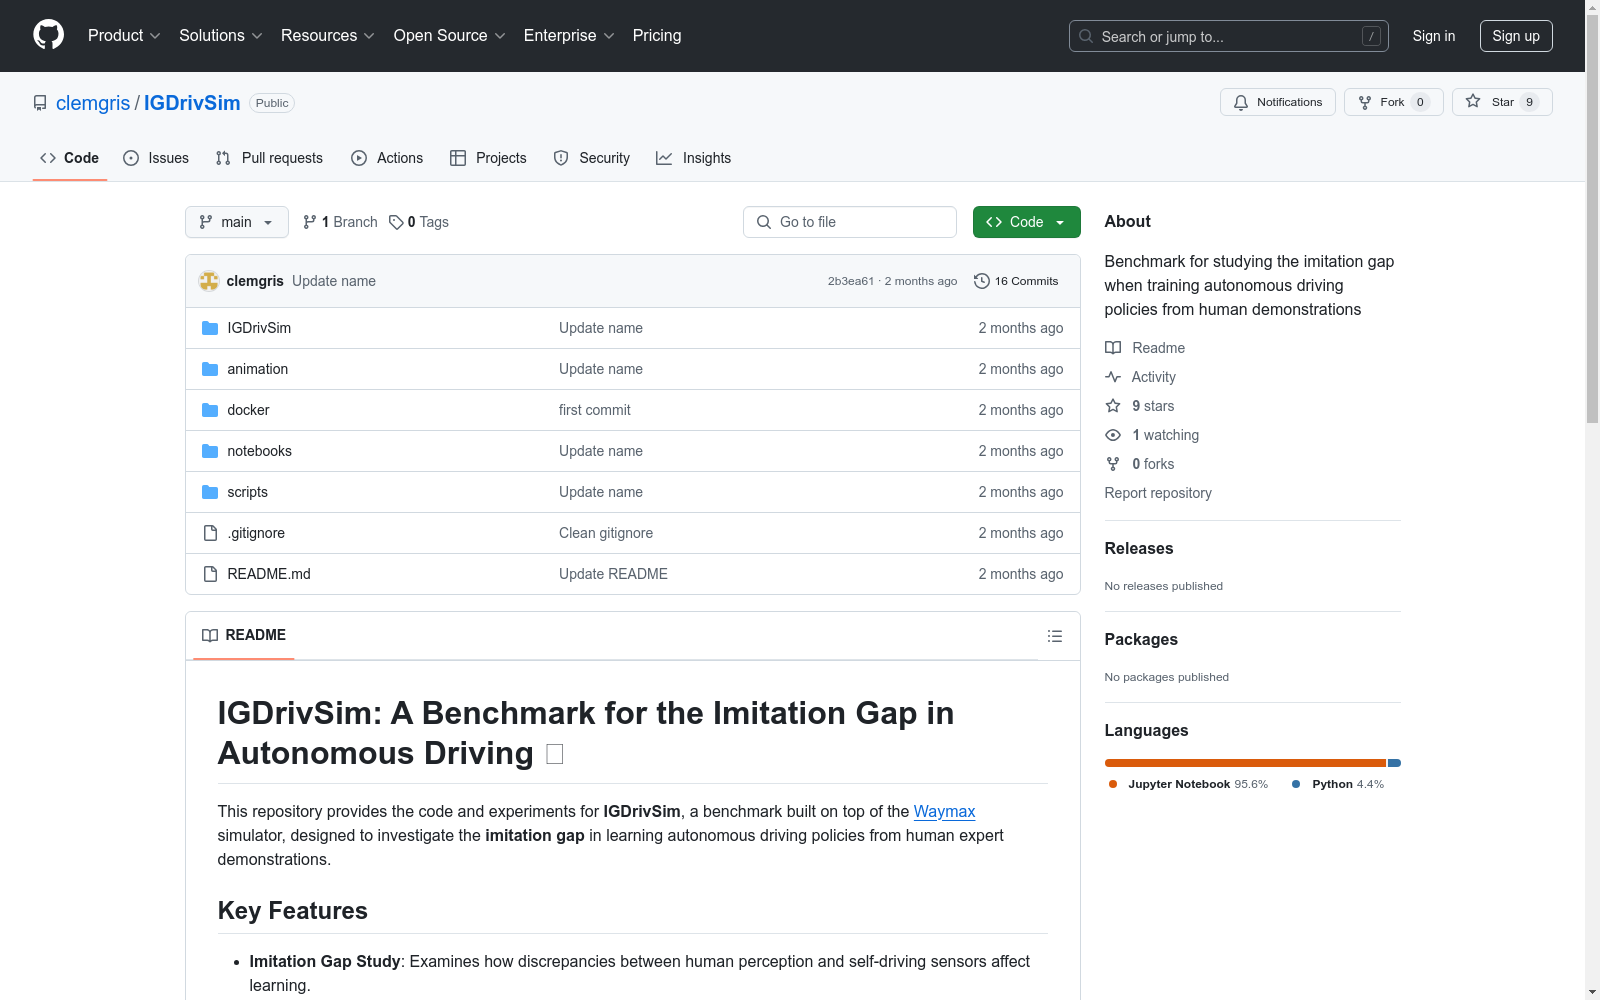Screen dimensions: 1600x1000
Task: Click the docker folder icon
Action: pyautogui.click(x=210, y=410)
